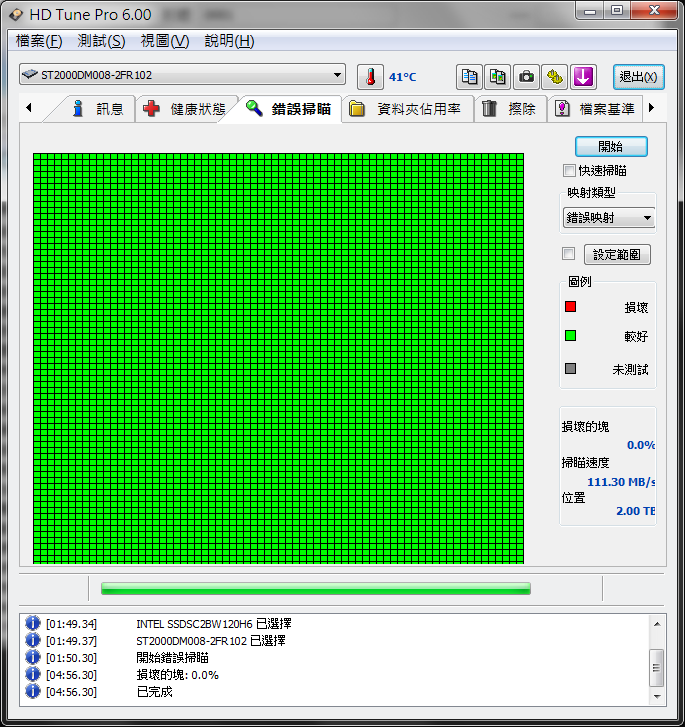Screen dimensions: 685x727
Task: Switch to the 訊息 tab
Action: click(x=97, y=109)
